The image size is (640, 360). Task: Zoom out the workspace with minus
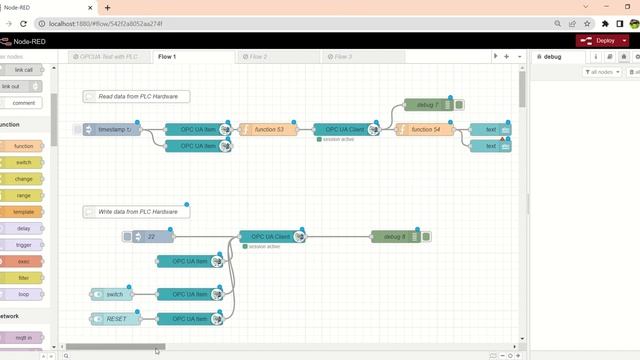click(502, 356)
